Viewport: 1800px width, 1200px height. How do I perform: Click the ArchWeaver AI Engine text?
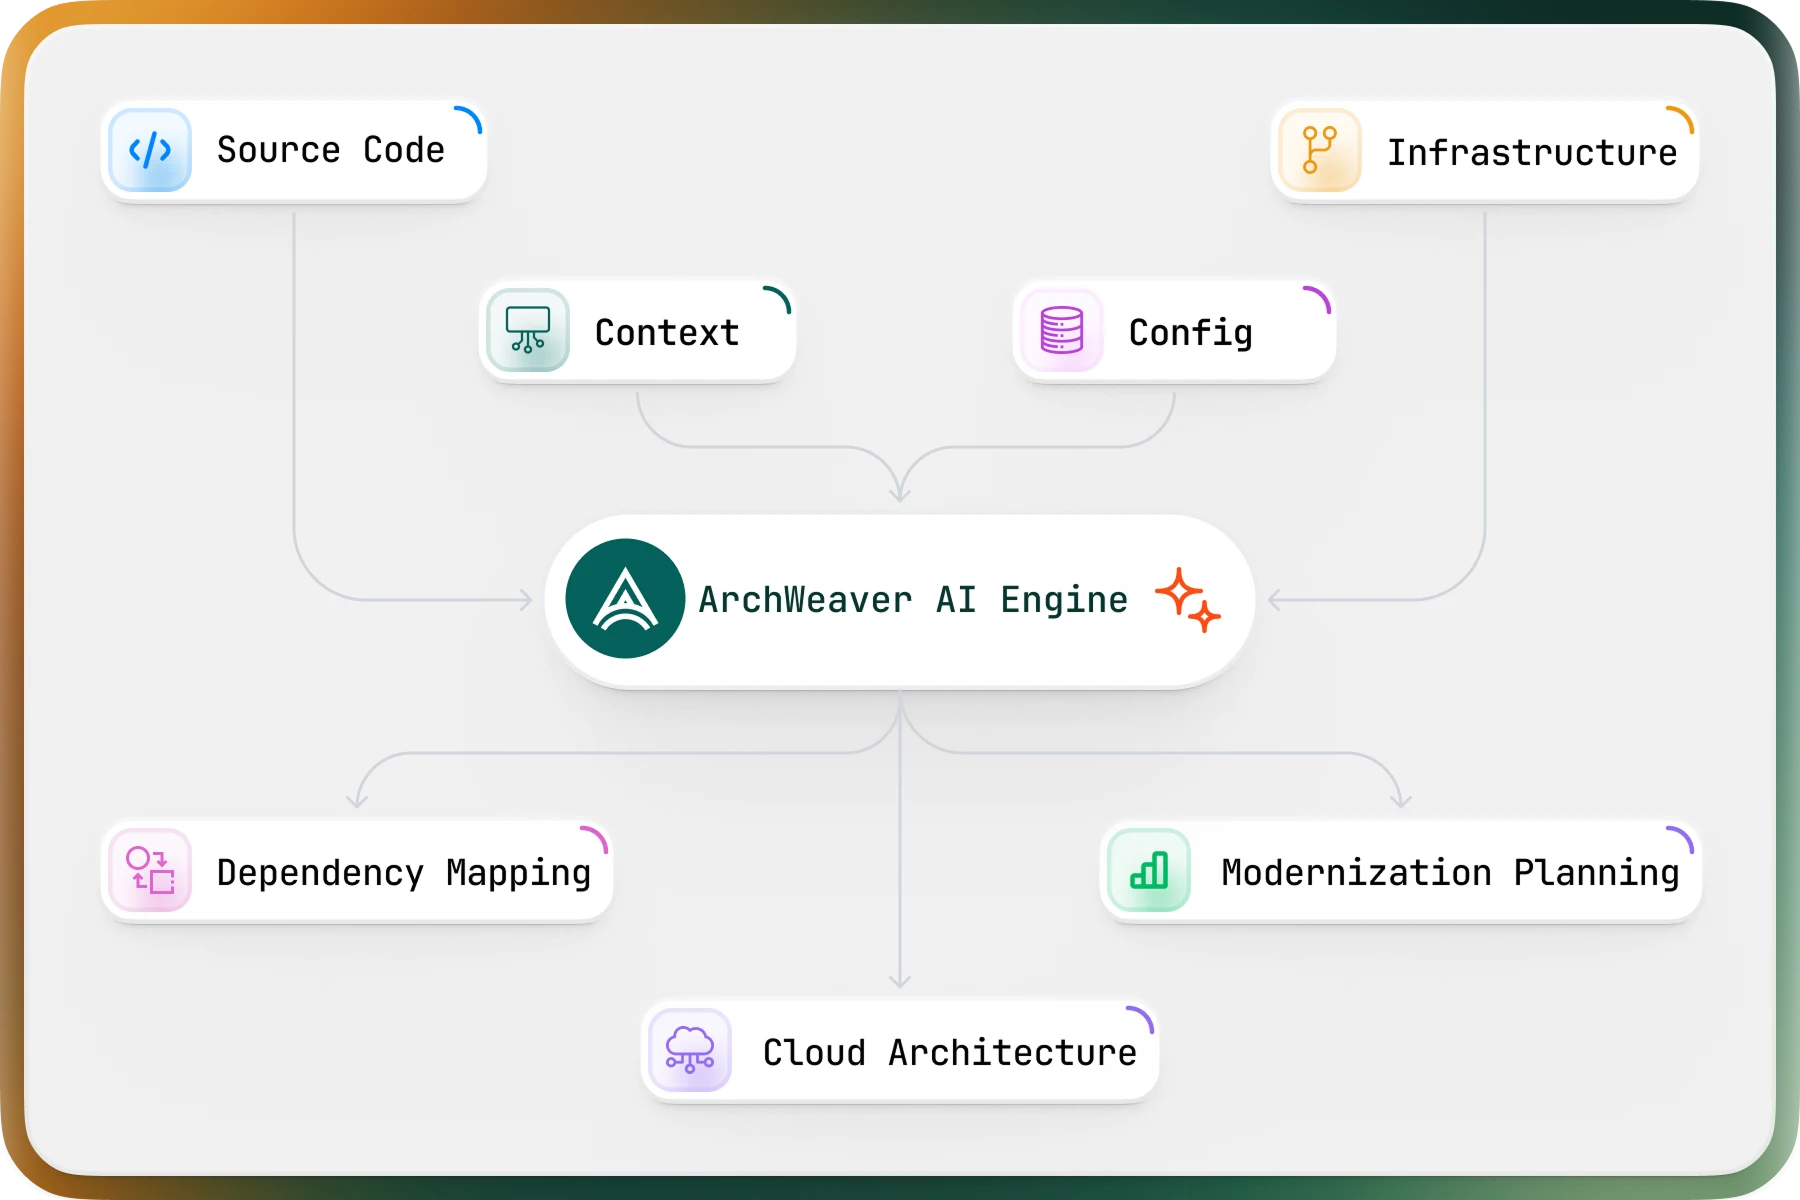coord(913,600)
